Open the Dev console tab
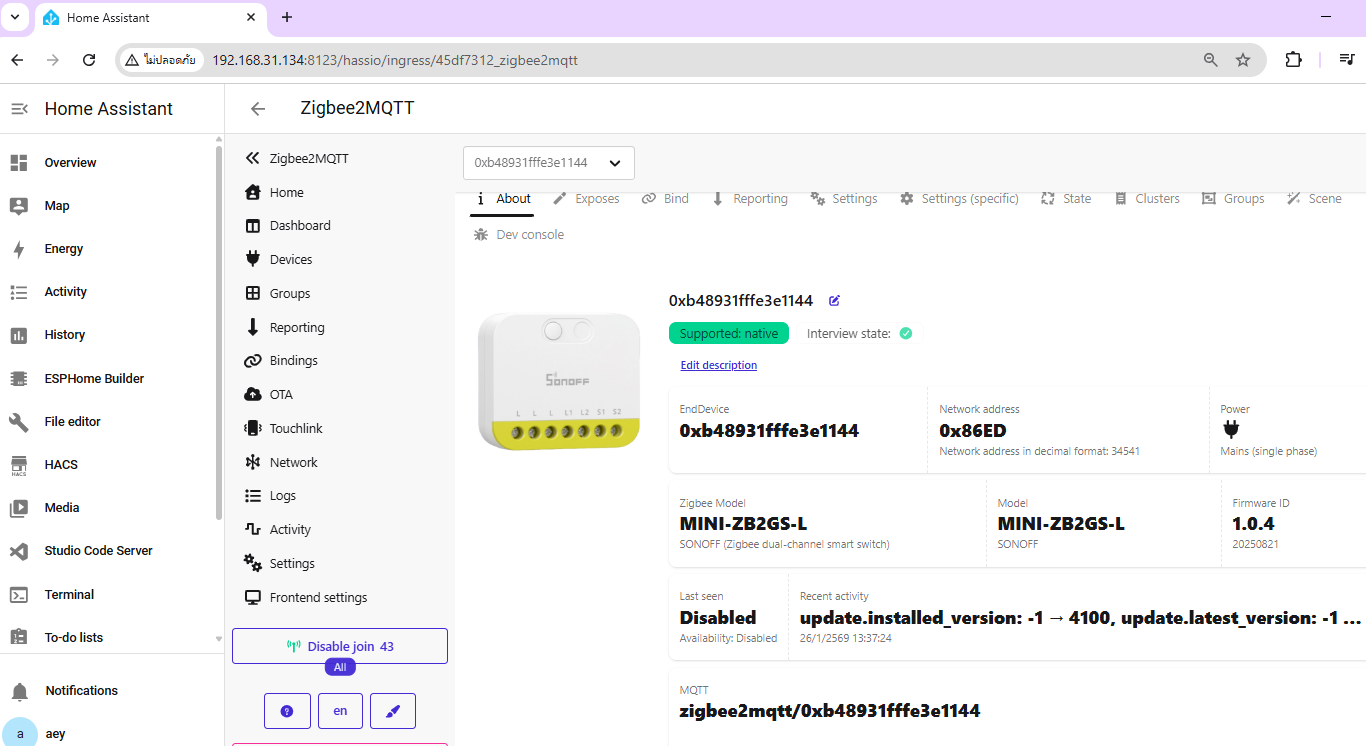Screen dimensions: 1366x746 pos(519,235)
